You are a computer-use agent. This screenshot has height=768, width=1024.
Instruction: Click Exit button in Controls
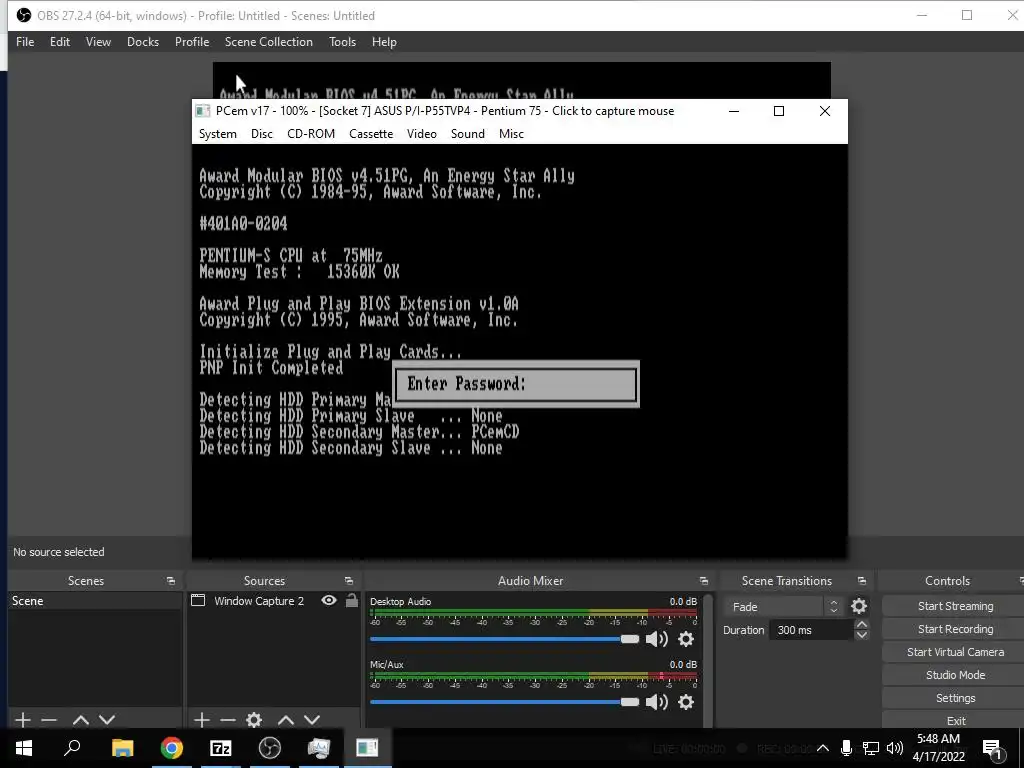pos(955,720)
